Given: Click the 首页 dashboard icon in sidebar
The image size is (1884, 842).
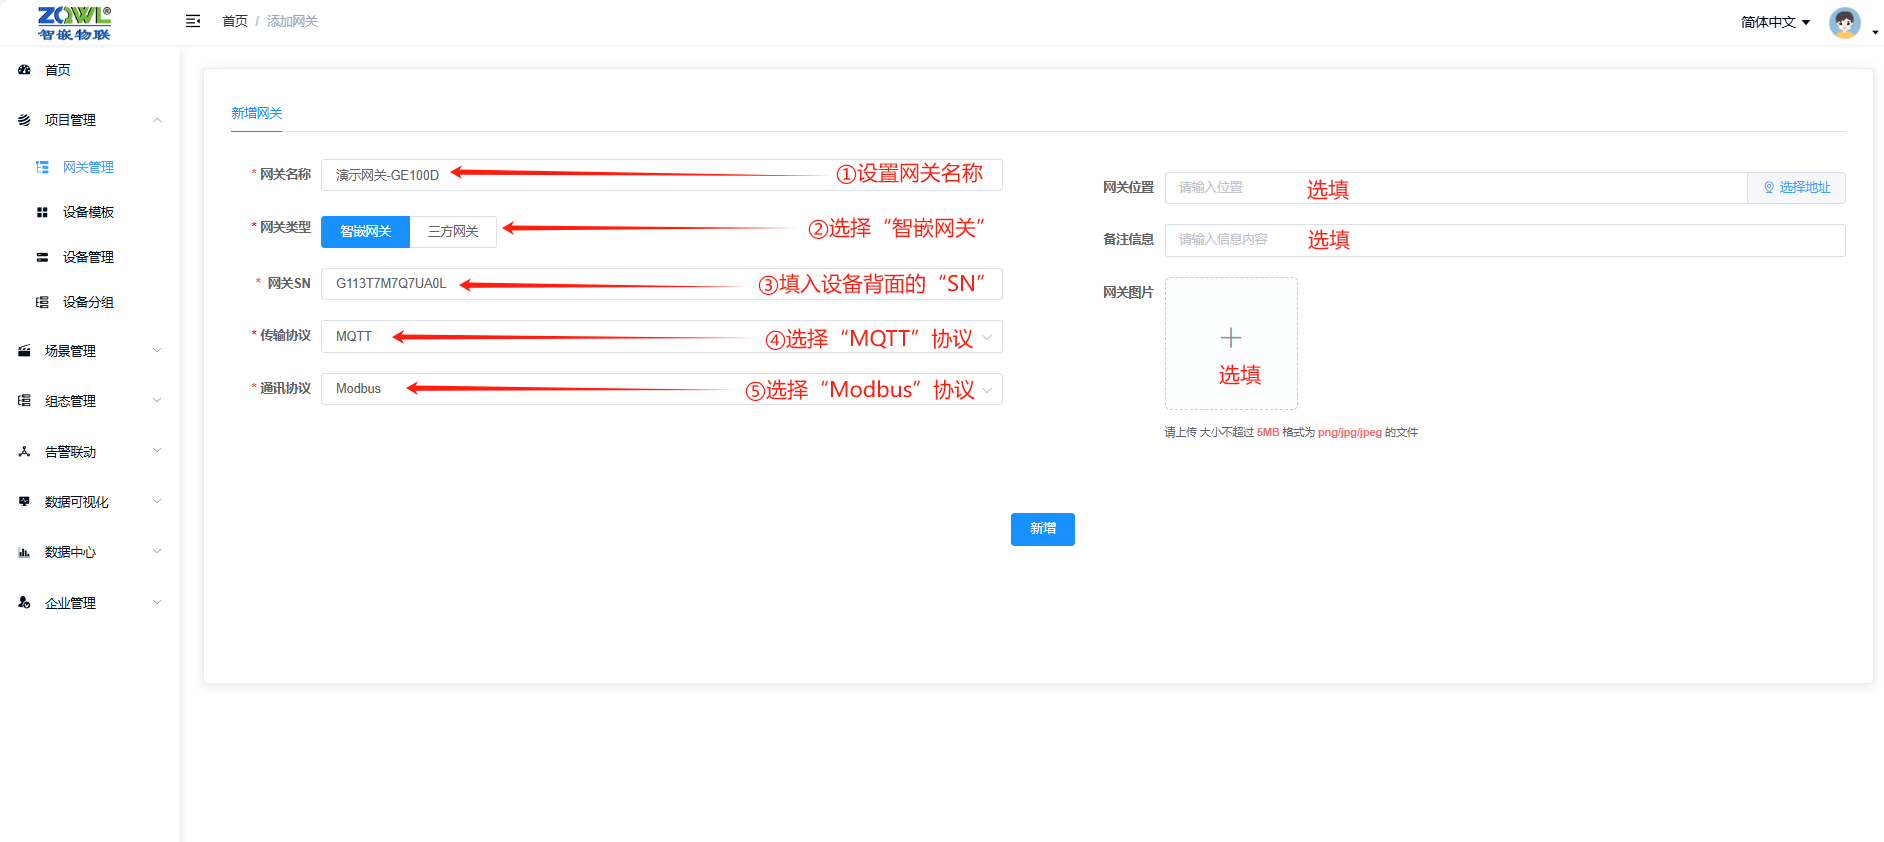Looking at the screenshot, I should (x=24, y=70).
